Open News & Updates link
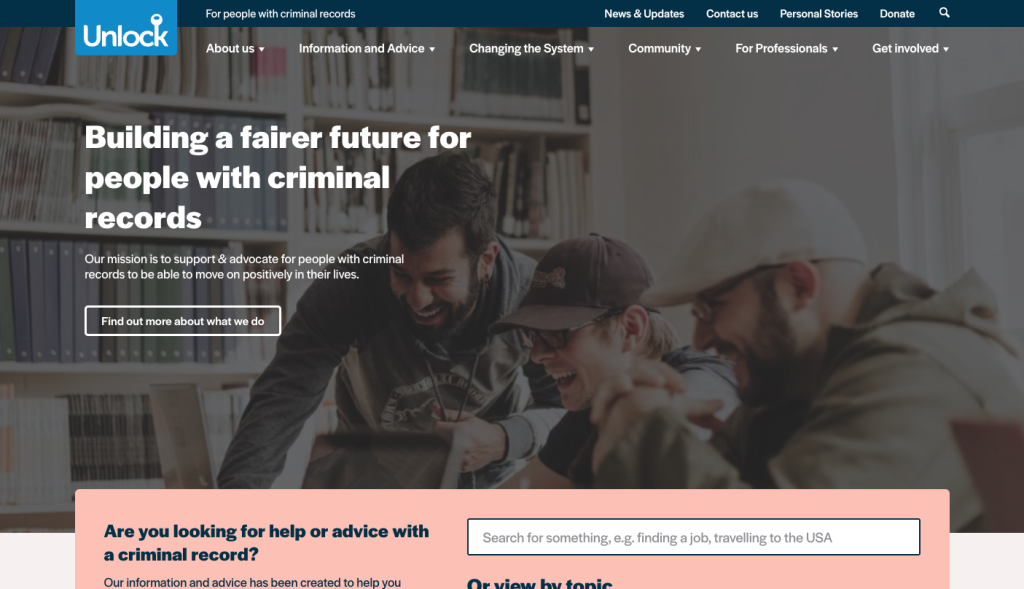The height and width of the screenshot is (589, 1024). 644,14
